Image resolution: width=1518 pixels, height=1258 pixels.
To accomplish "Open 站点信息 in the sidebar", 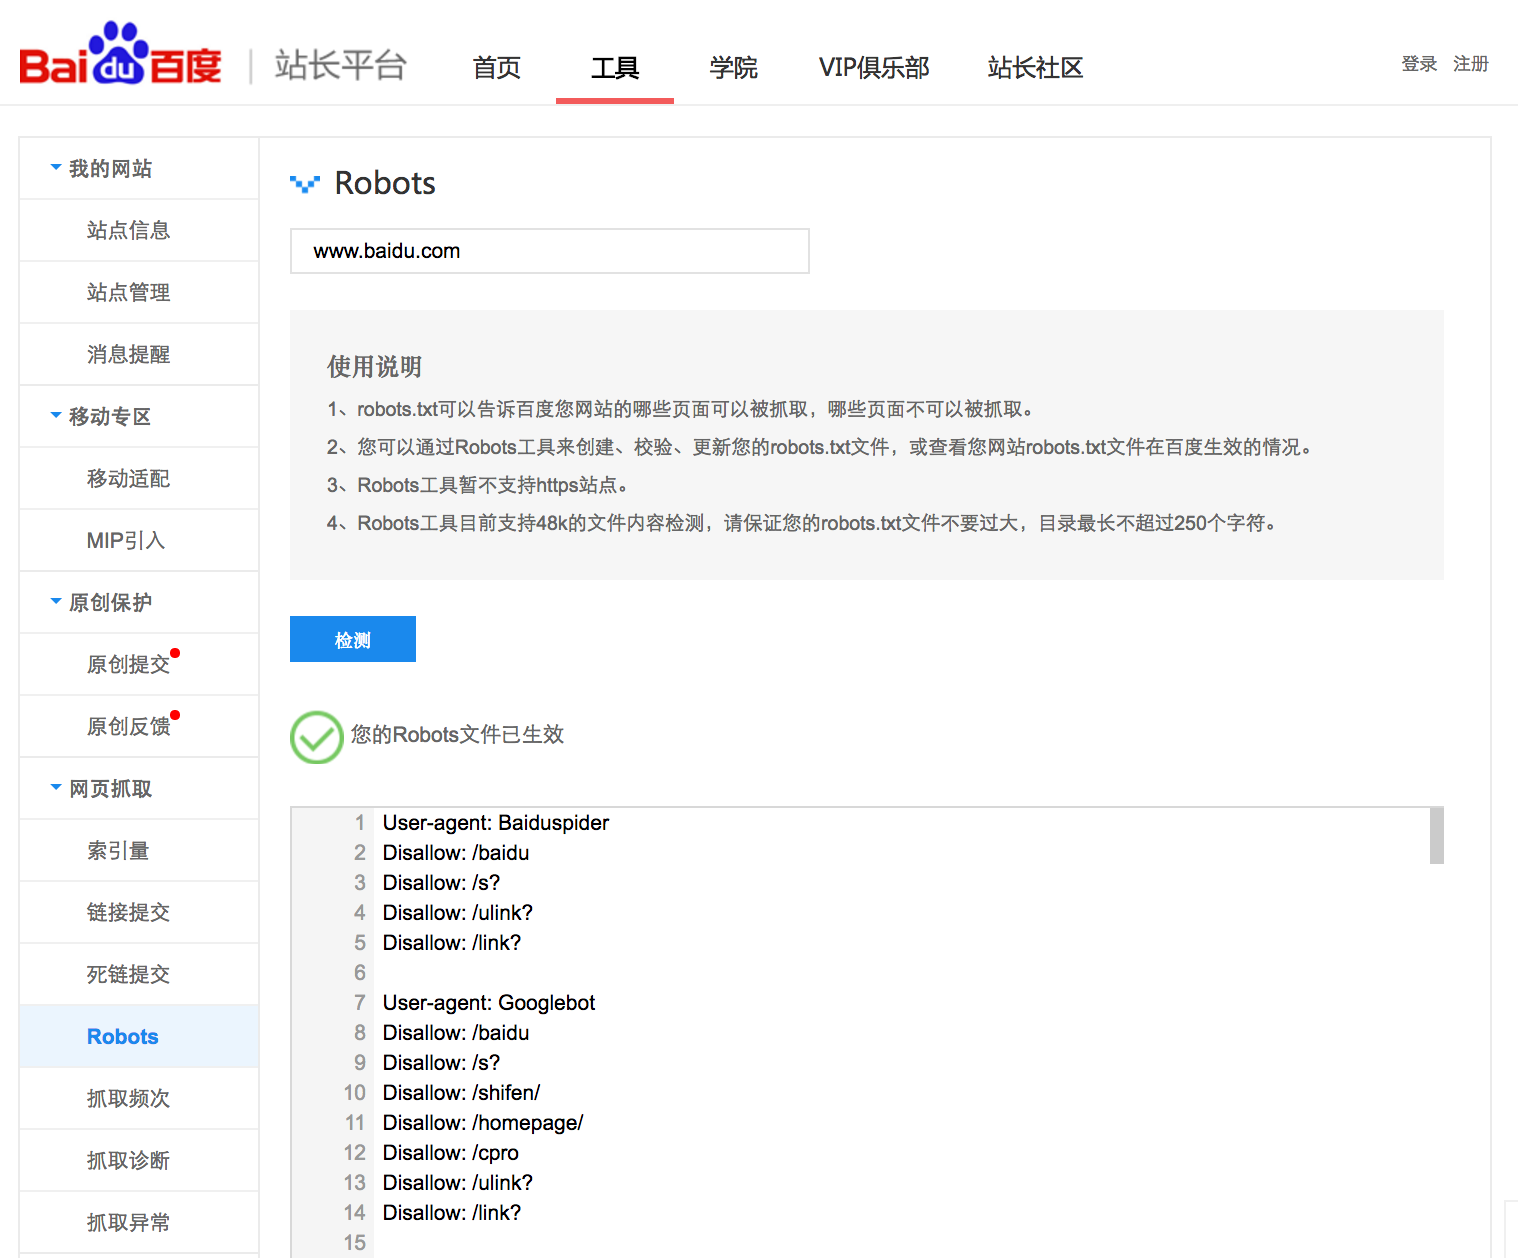I will click(139, 230).
